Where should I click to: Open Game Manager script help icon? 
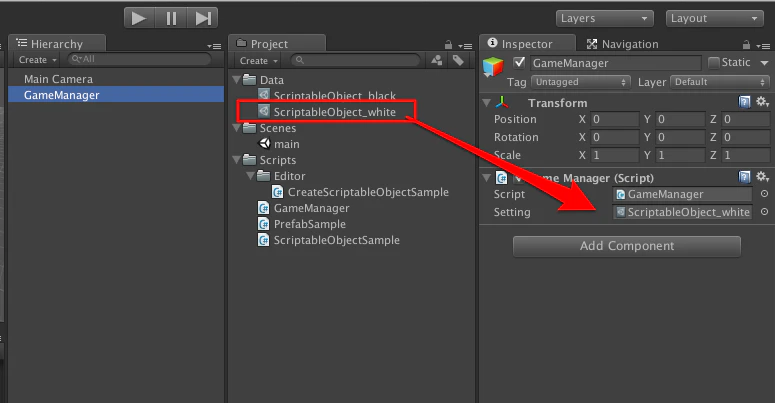[744, 177]
